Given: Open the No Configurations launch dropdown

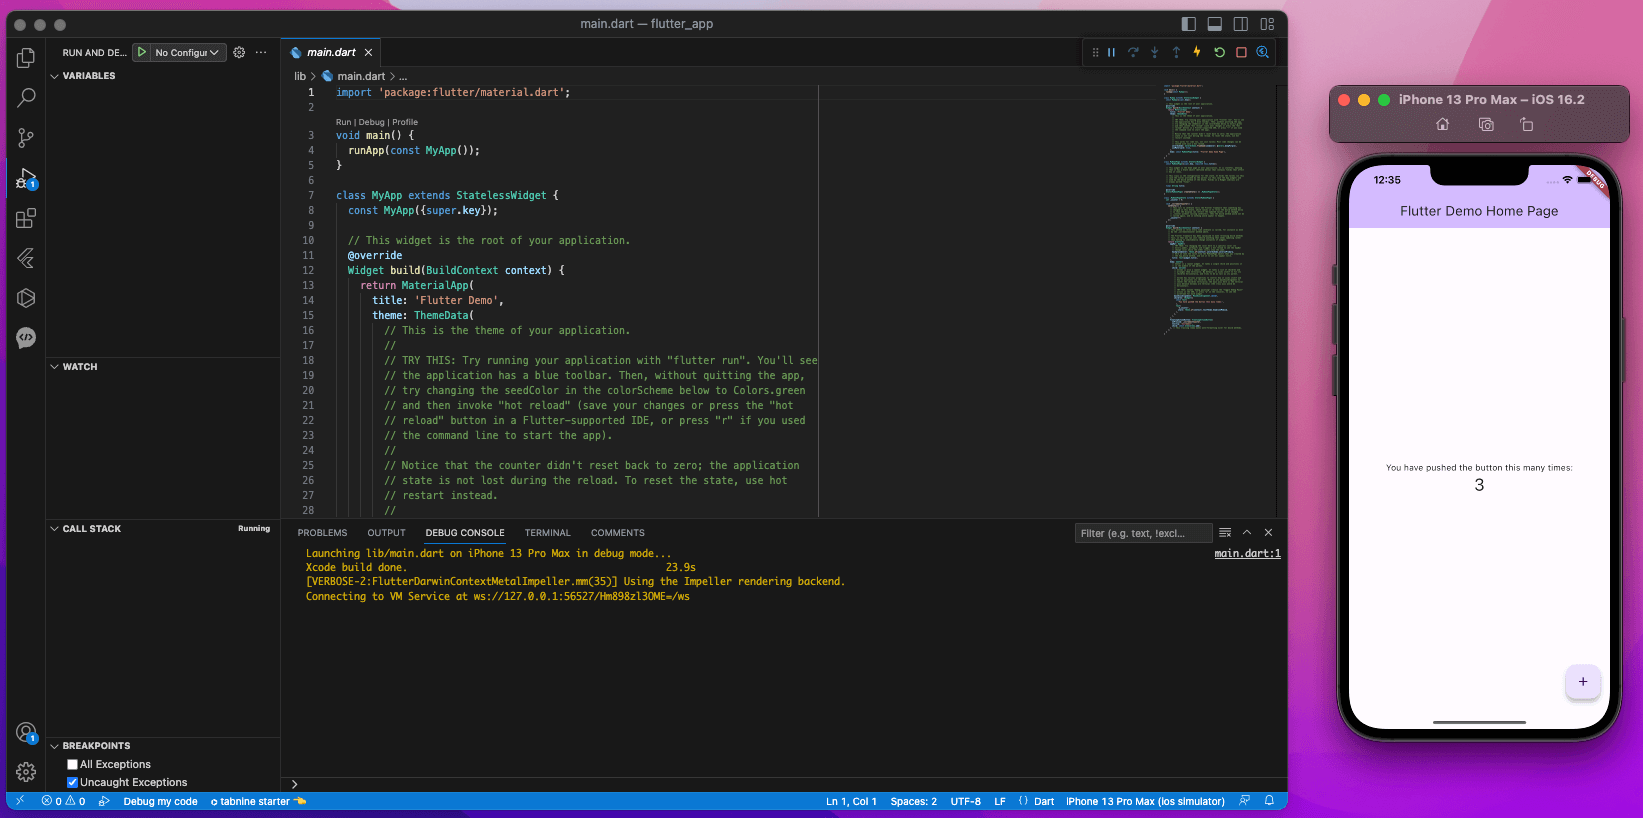Looking at the screenshot, I should coord(186,53).
